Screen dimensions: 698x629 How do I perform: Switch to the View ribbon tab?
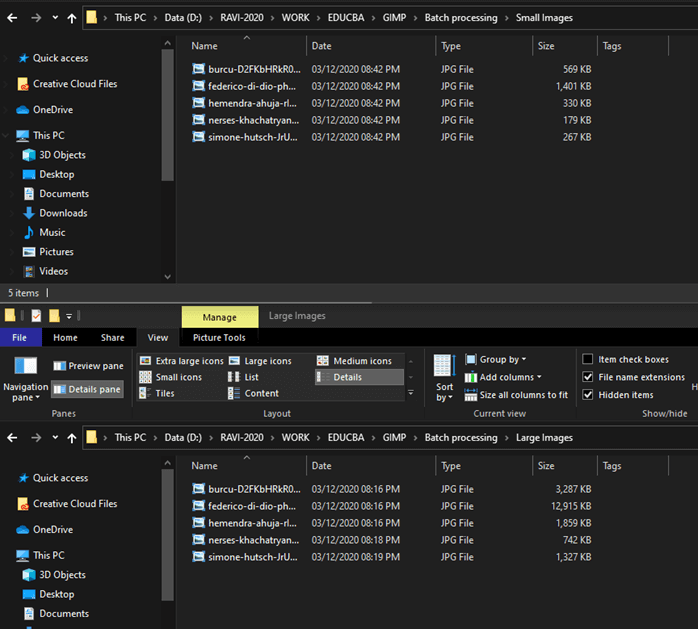tap(158, 338)
